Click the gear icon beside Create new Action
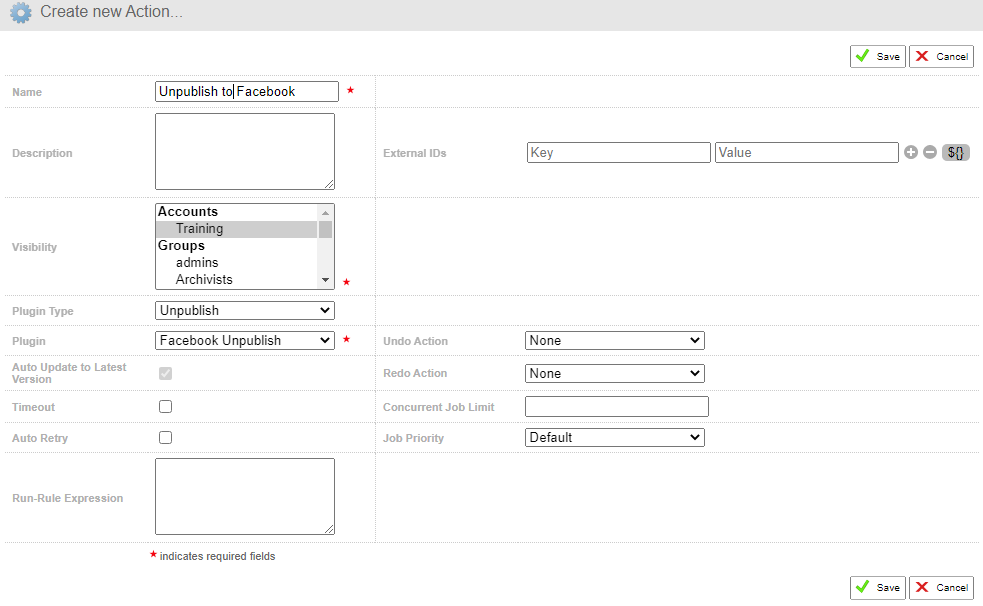This screenshot has height=606, width=983. point(21,13)
